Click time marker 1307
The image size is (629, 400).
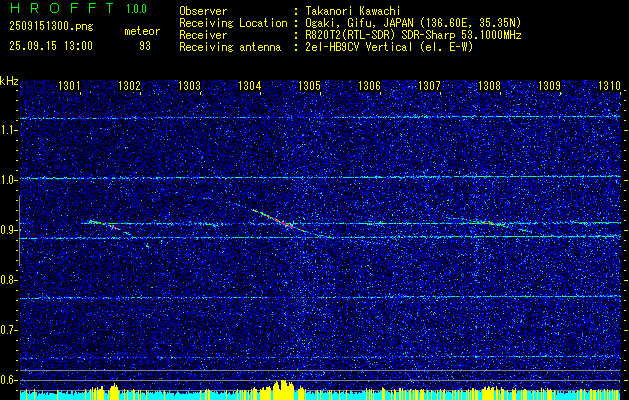429,85
